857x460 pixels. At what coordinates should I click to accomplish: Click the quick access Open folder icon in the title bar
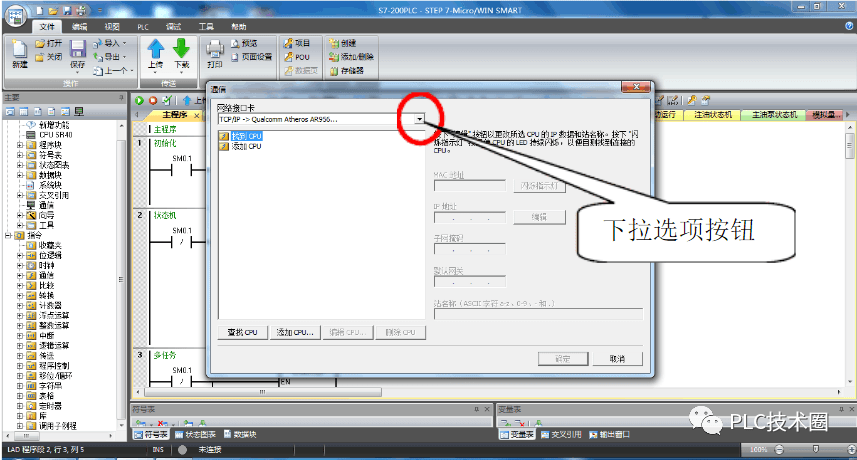53,10
